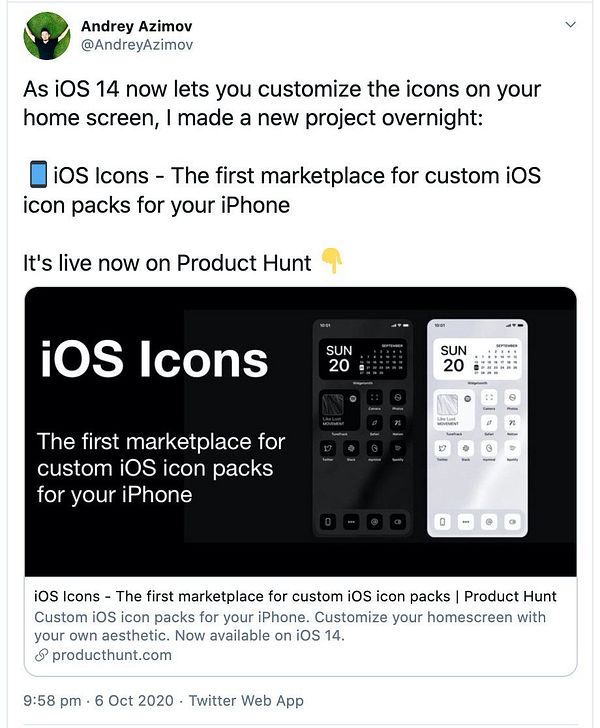Click the Twitter Web App source label
The height and width of the screenshot is (728, 600).
246,700
